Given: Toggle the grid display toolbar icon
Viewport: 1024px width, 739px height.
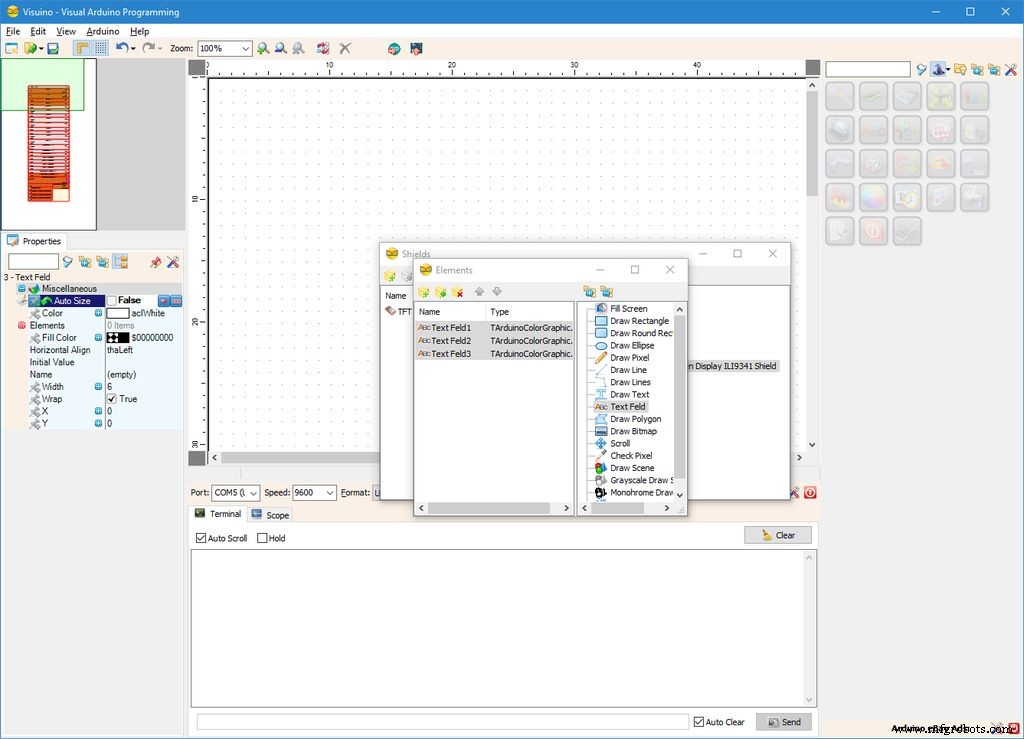Looking at the screenshot, I should point(101,48).
